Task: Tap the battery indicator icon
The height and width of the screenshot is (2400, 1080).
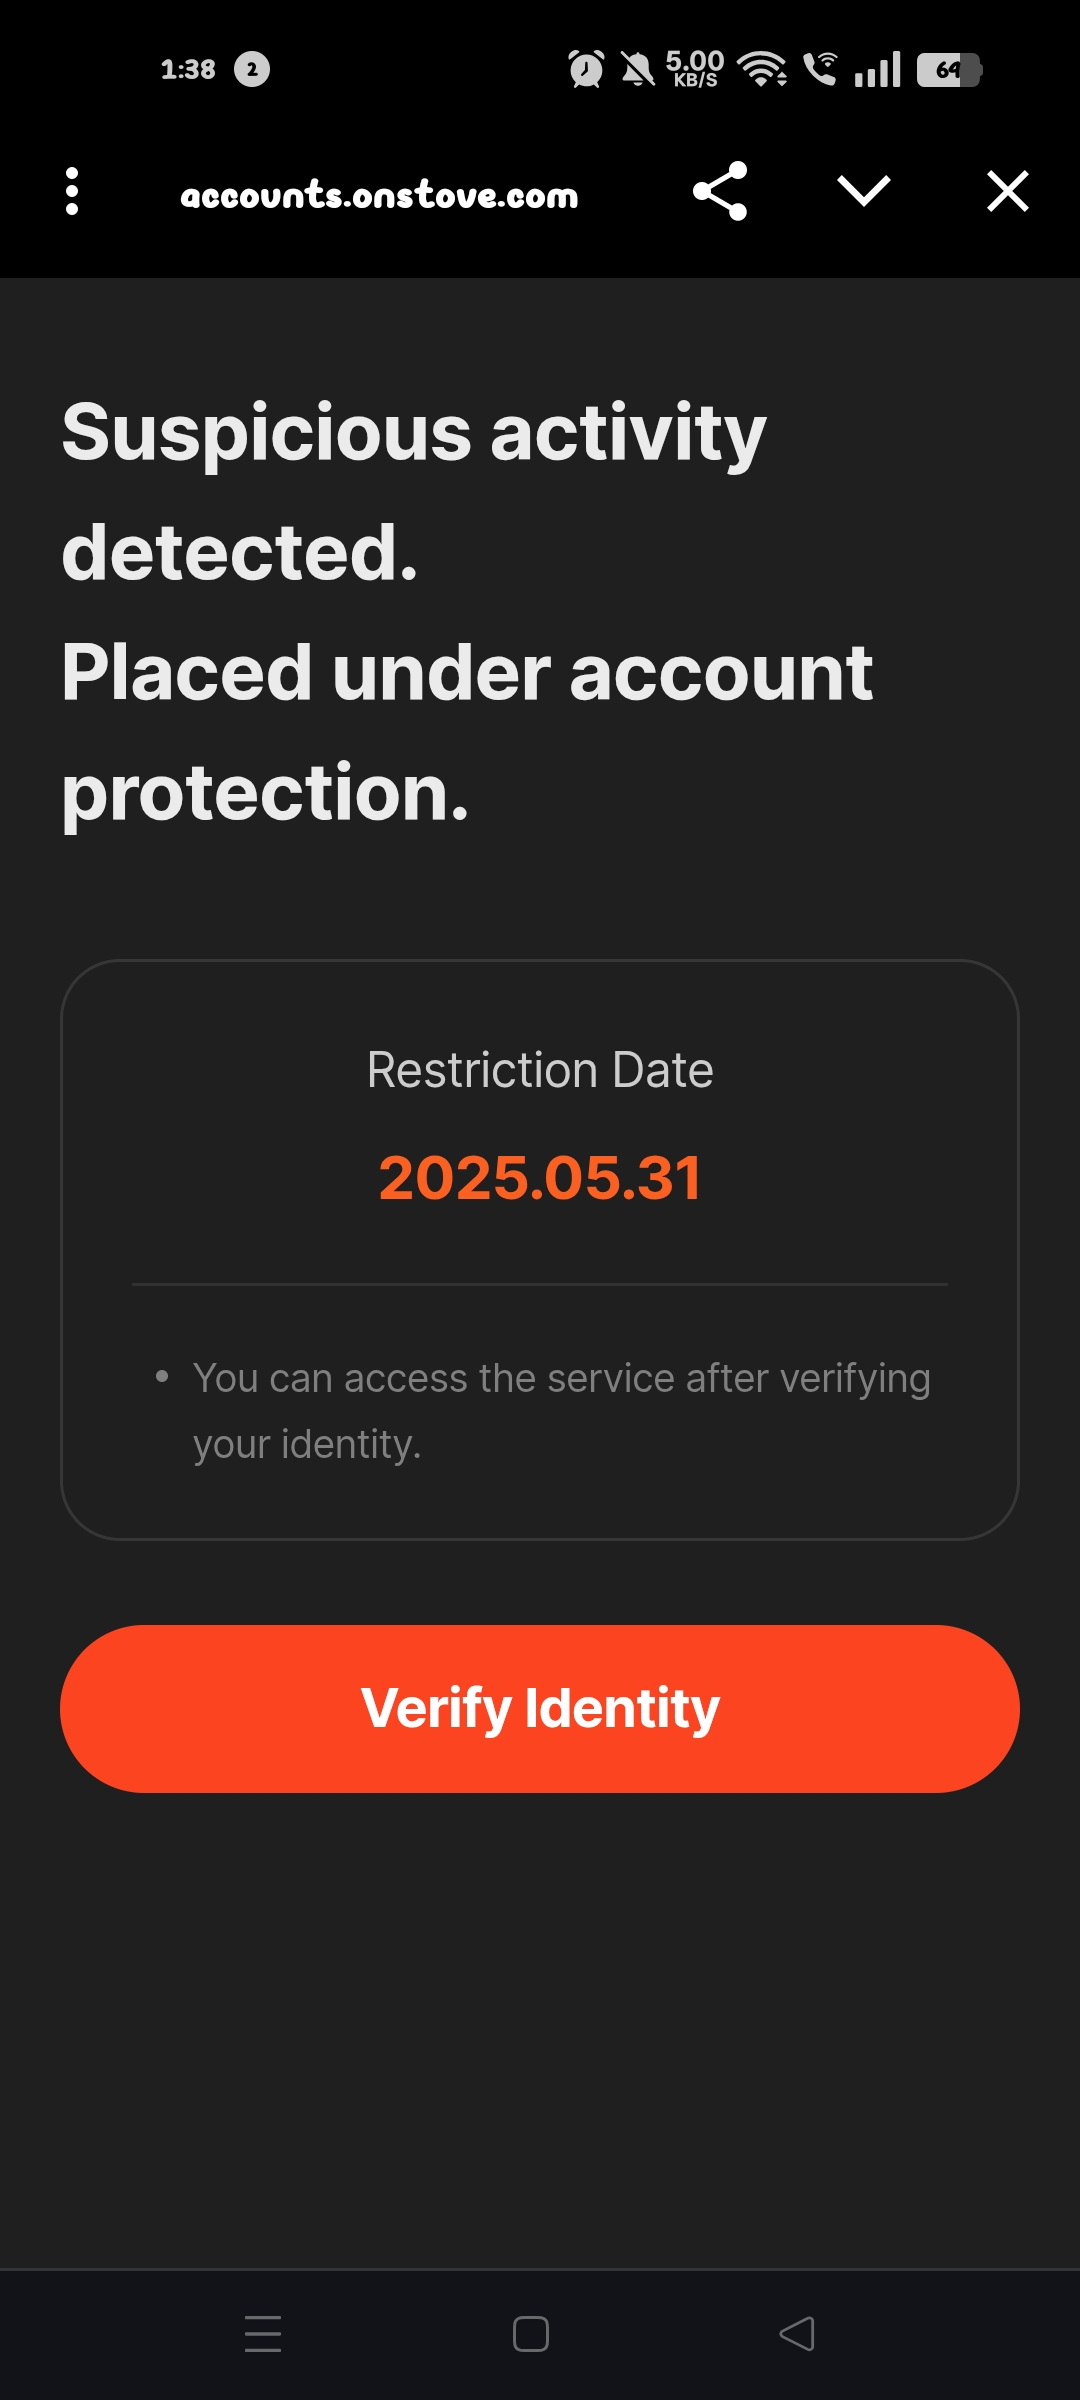Action: click(950, 69)
